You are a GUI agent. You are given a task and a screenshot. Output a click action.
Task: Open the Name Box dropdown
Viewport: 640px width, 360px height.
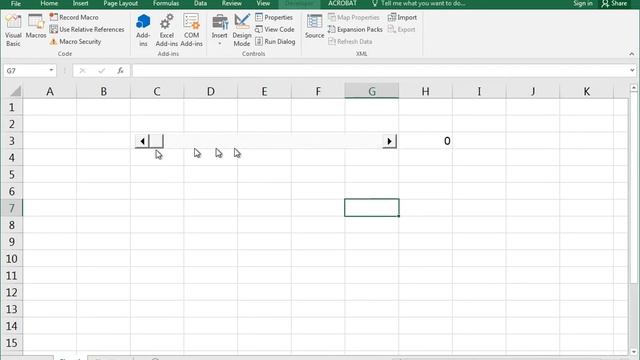coord(51,70)
